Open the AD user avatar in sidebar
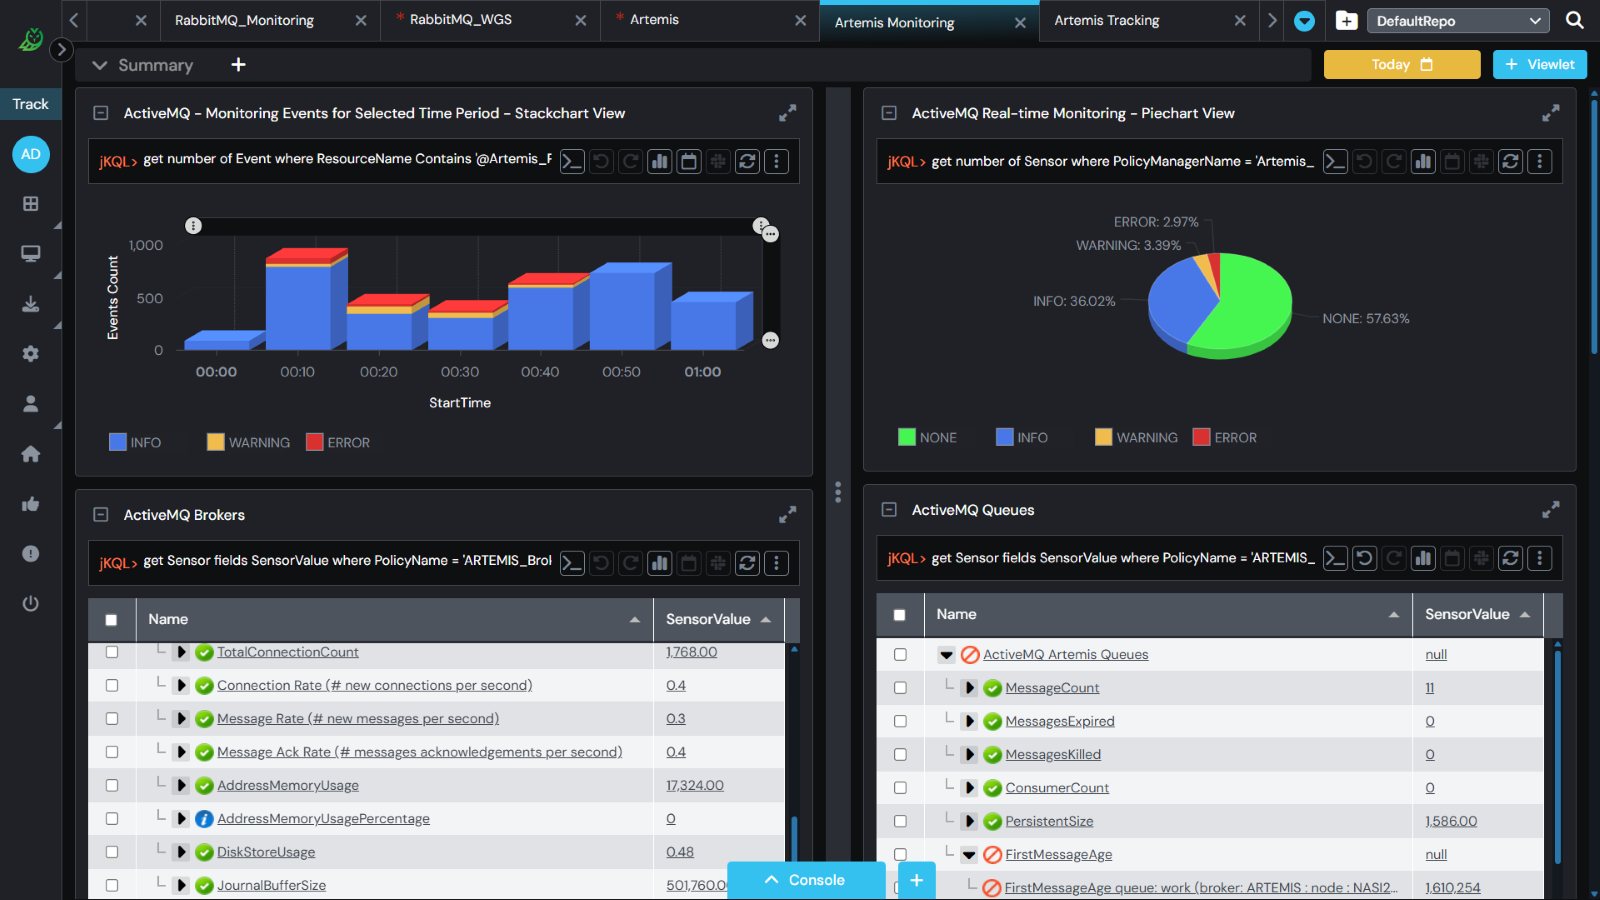Screen dimensions: 1600x900 point(31,154)
